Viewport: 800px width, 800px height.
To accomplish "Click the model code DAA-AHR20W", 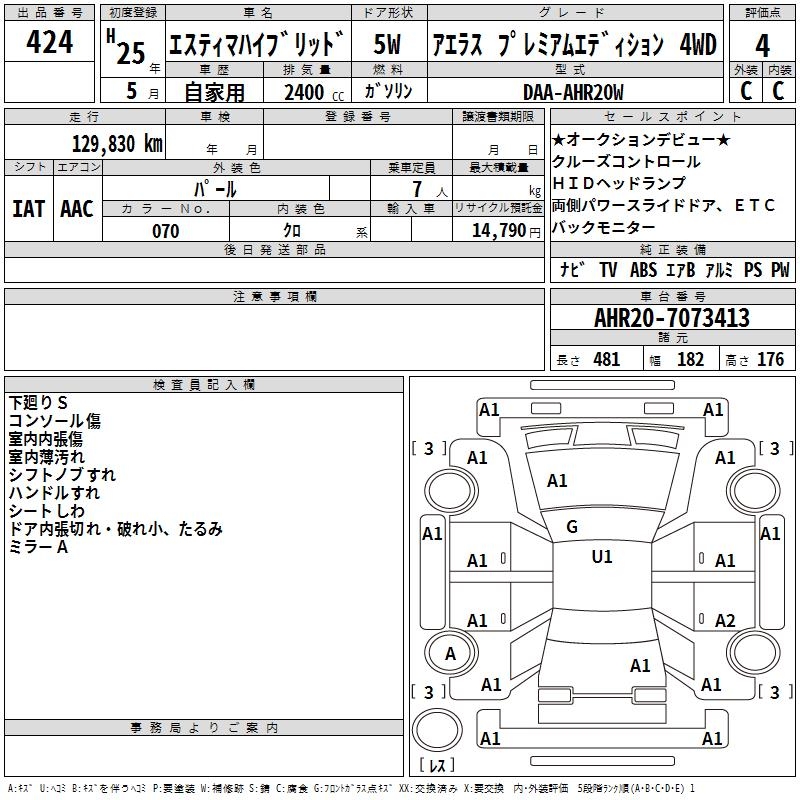I will point(573,92).
